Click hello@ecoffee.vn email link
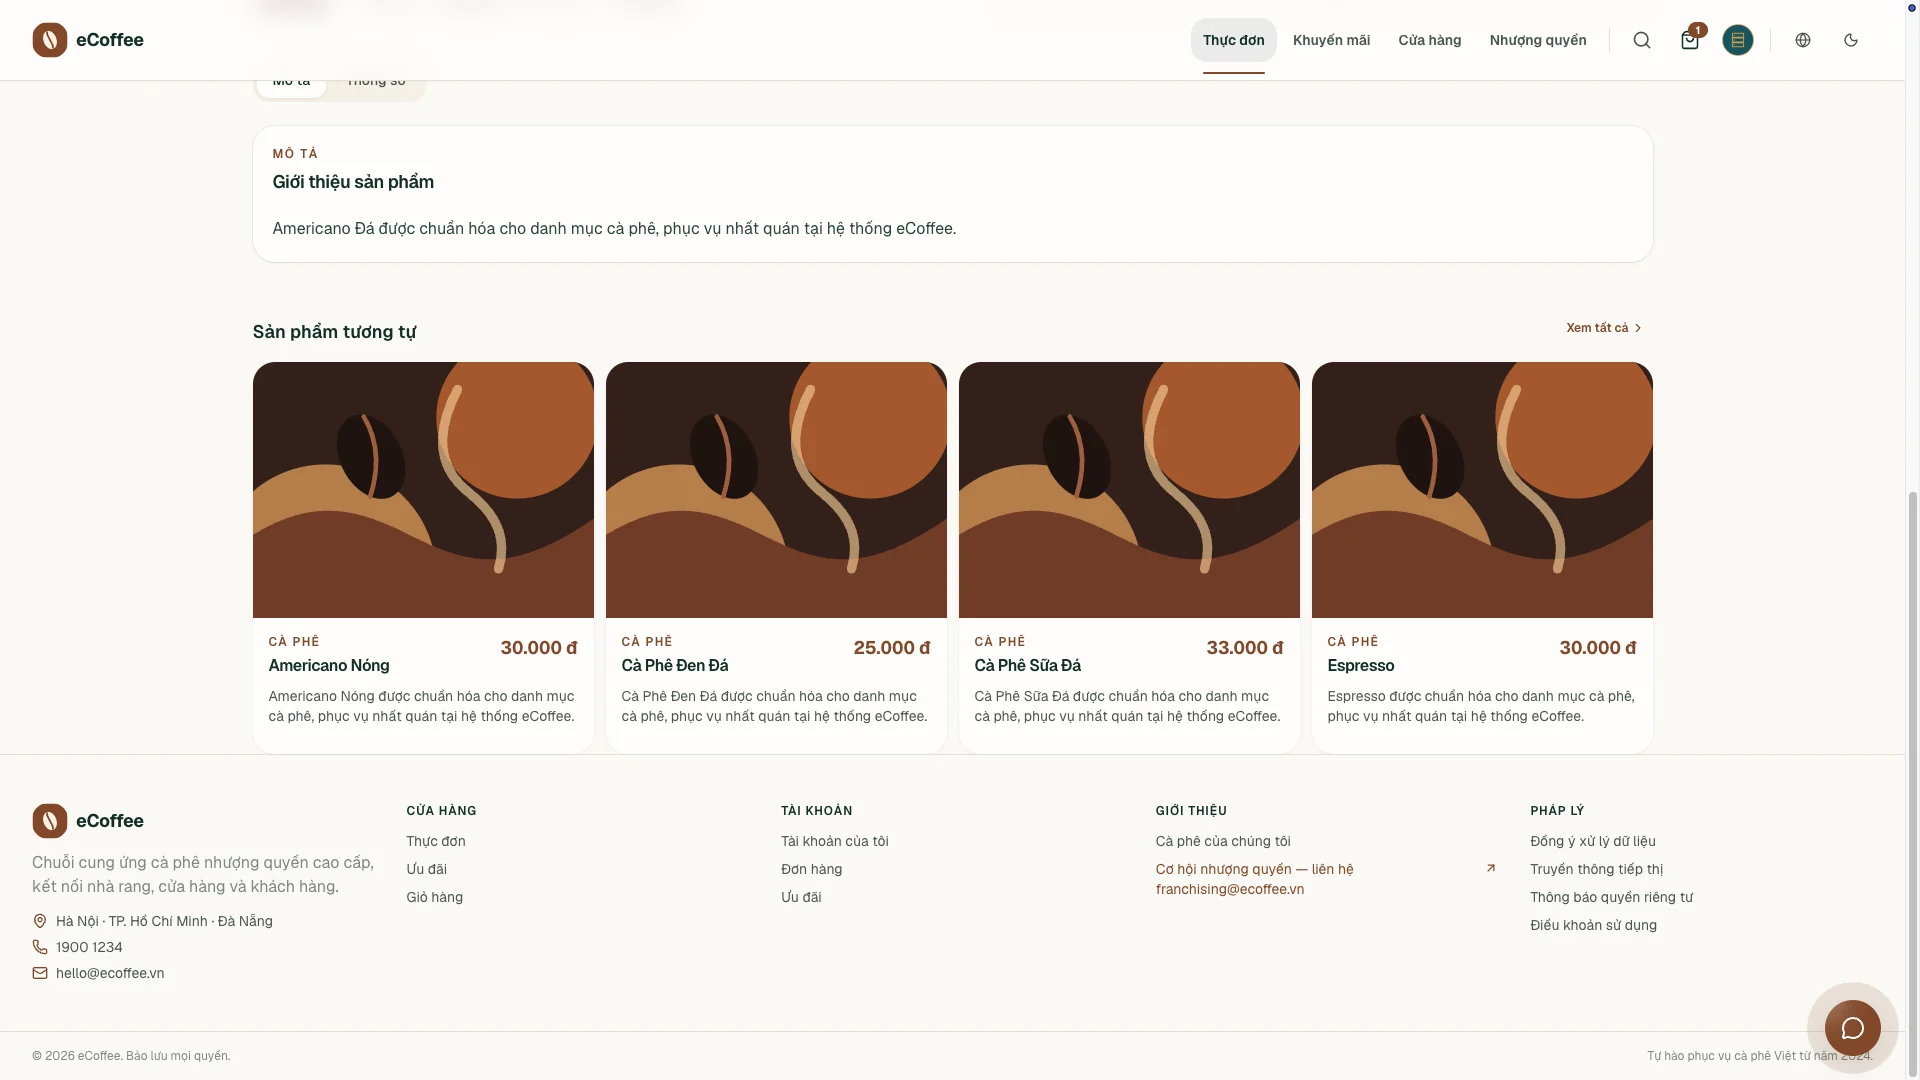The width and height of the screenshot is (1920, 1080). [x=110, y=973]
